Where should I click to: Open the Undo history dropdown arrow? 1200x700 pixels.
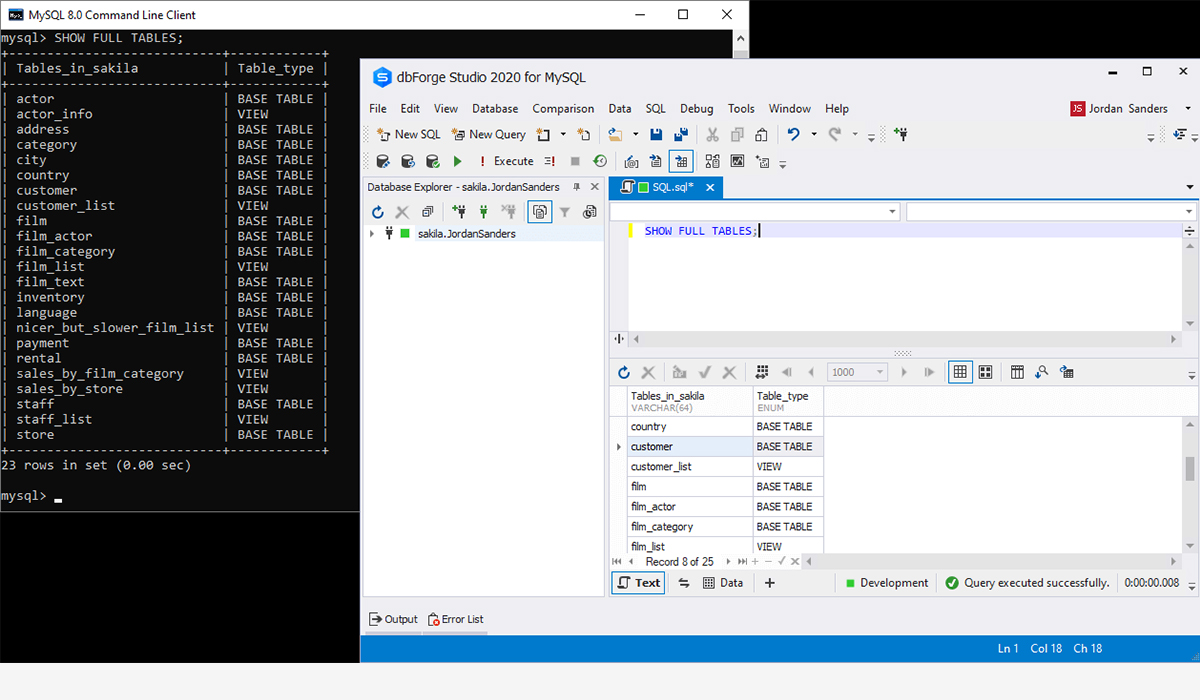pyautogui.click(x=814, y=134)
